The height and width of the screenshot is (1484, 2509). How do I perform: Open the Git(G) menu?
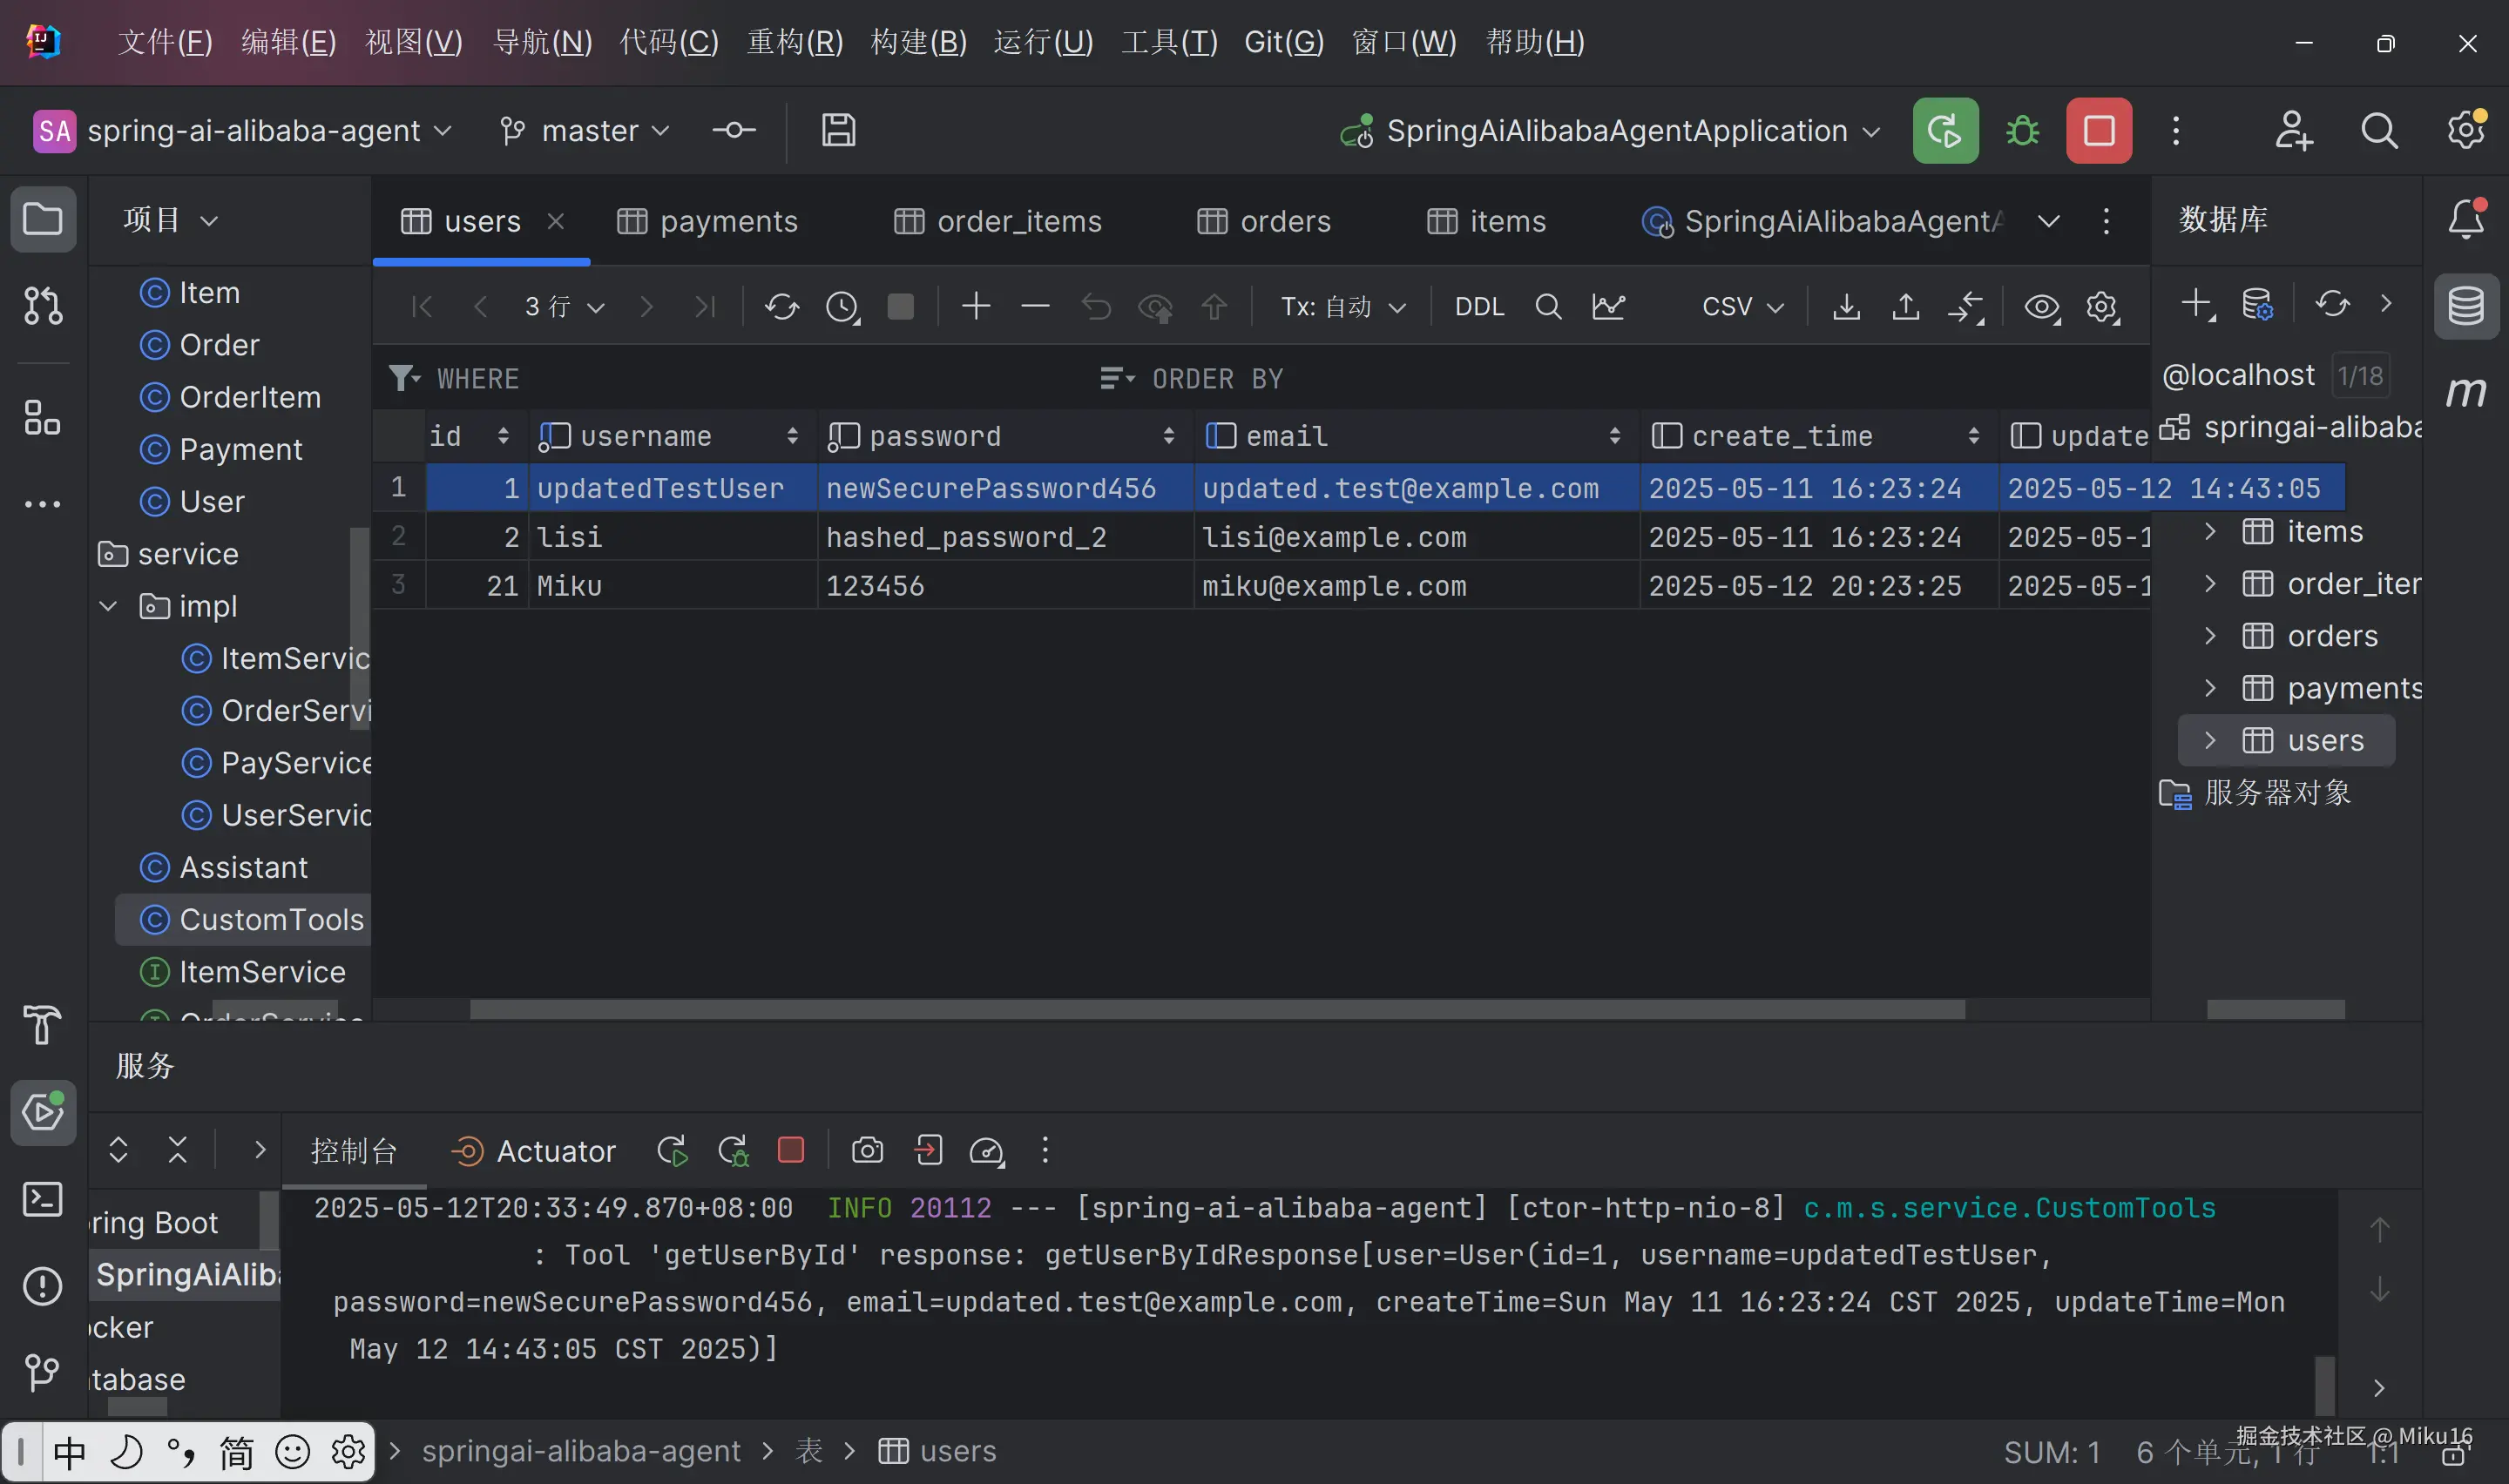coord(1283,41)
